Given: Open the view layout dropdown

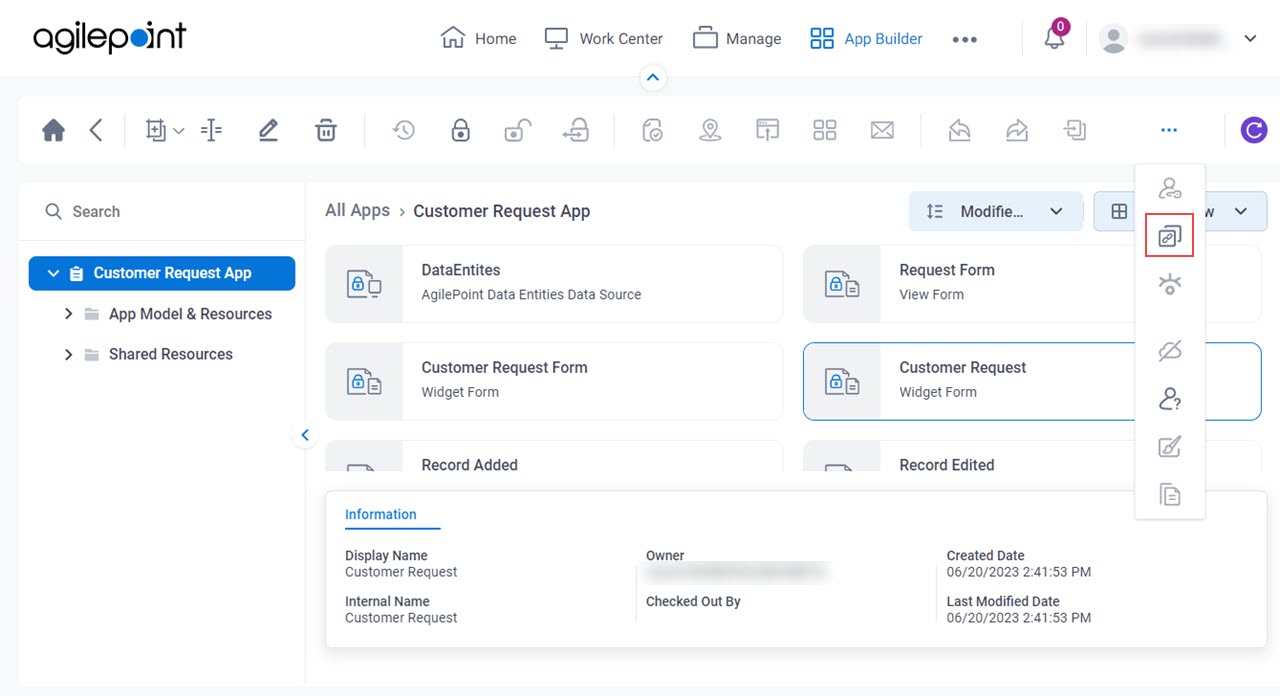Looking at the screenshot, I should [1181, 211].
